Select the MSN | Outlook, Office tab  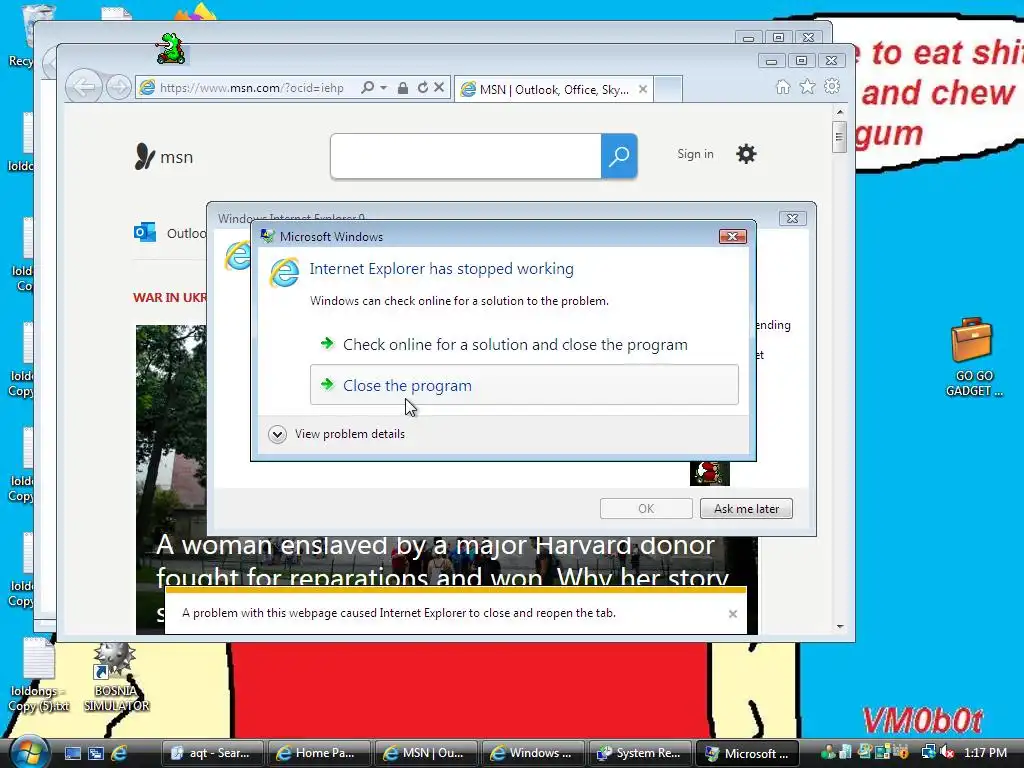coord(554,89)
